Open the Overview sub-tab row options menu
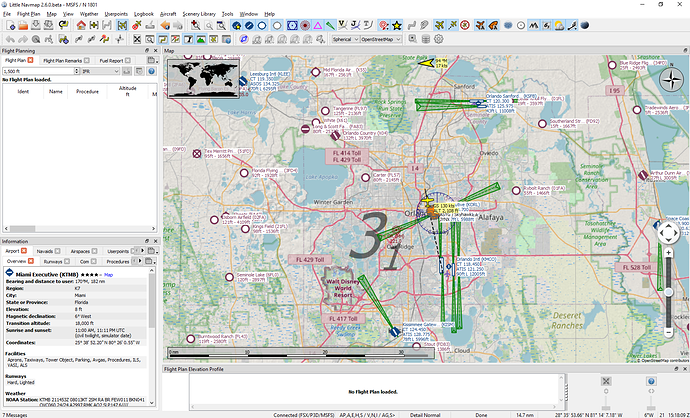Screen dimensions: 690x418 [150, 261]
